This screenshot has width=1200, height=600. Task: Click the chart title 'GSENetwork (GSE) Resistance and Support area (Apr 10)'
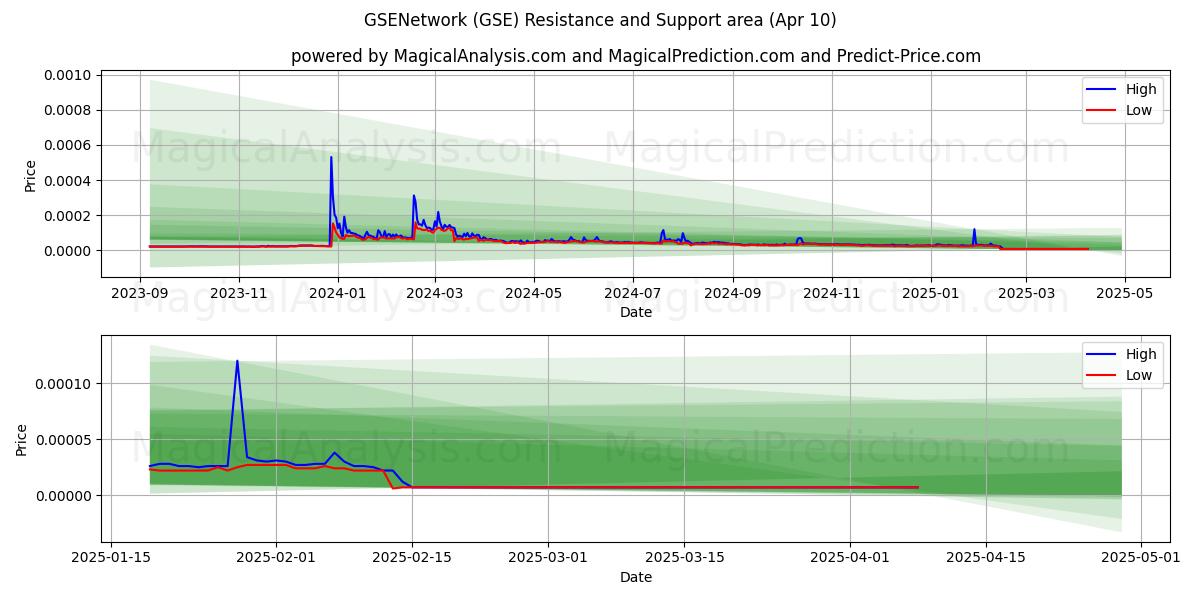[x=600, y=20]
